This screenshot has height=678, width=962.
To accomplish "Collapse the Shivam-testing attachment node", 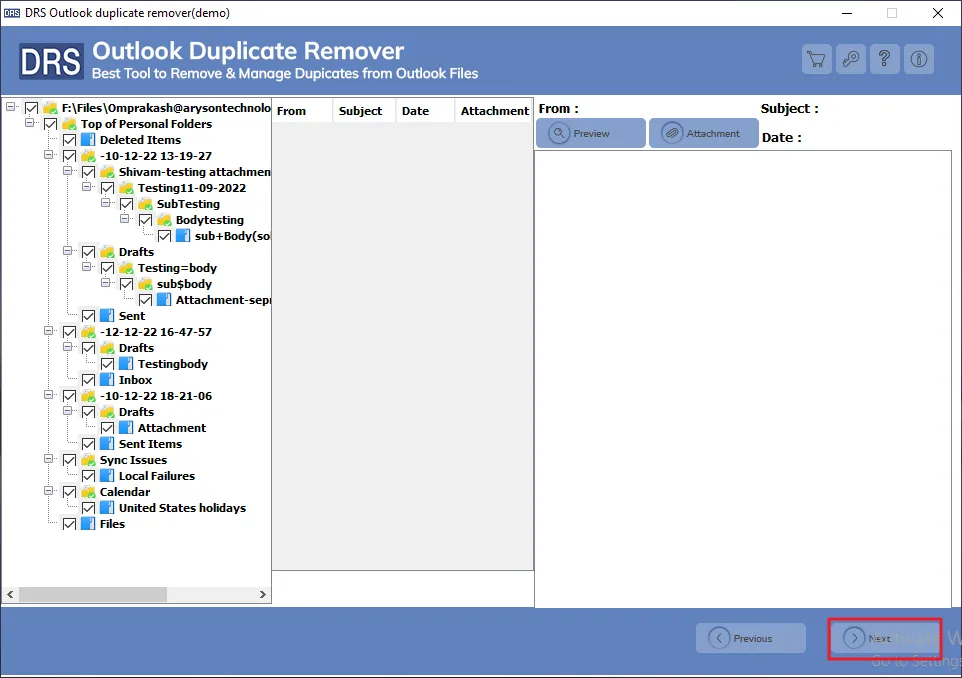I will coord(67,171).
